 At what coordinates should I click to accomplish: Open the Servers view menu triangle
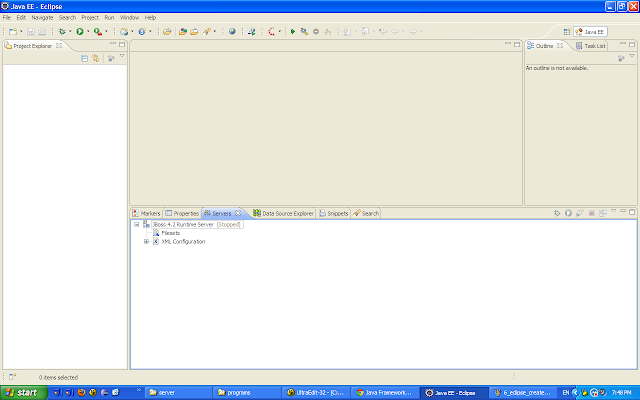(x=613, y=211)
